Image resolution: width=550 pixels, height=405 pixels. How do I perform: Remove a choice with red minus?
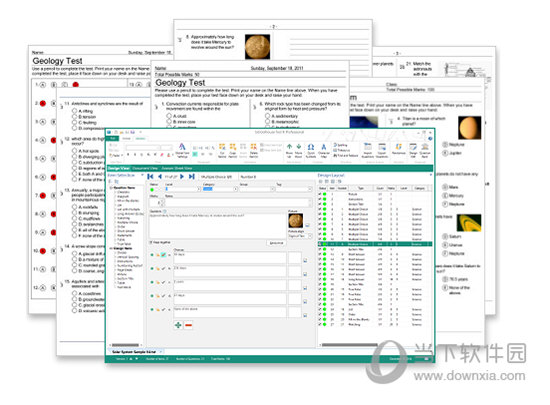tap(188, 325)
